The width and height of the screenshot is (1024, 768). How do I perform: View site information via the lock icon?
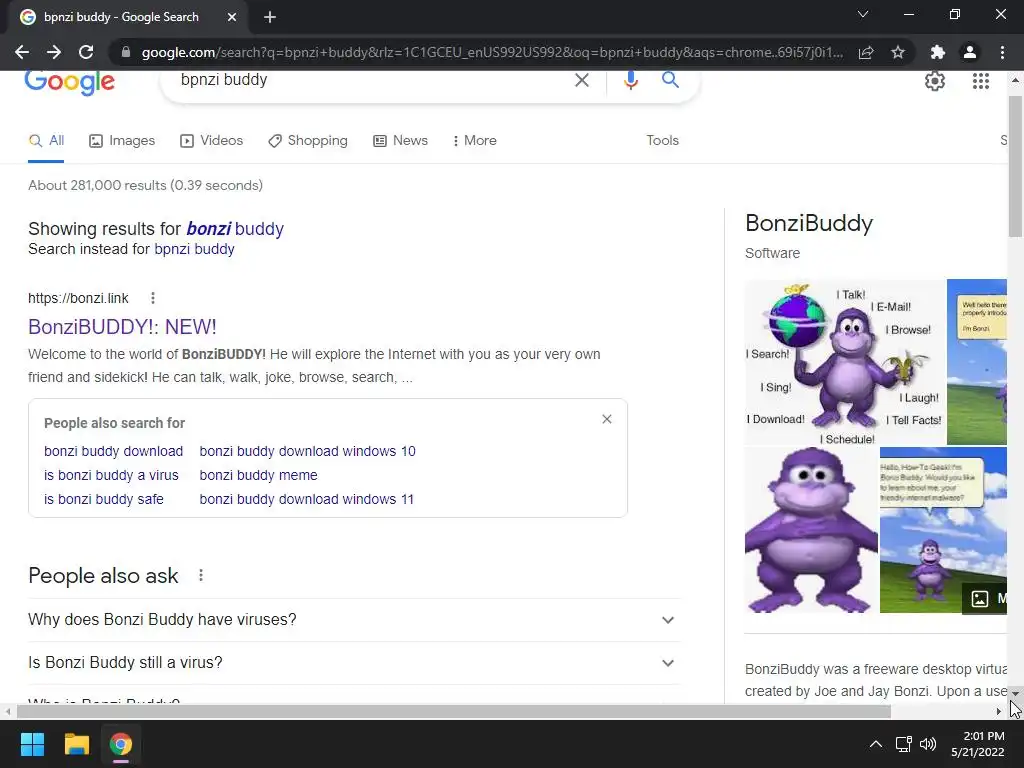pyautogui.click(x=126, y=52)
